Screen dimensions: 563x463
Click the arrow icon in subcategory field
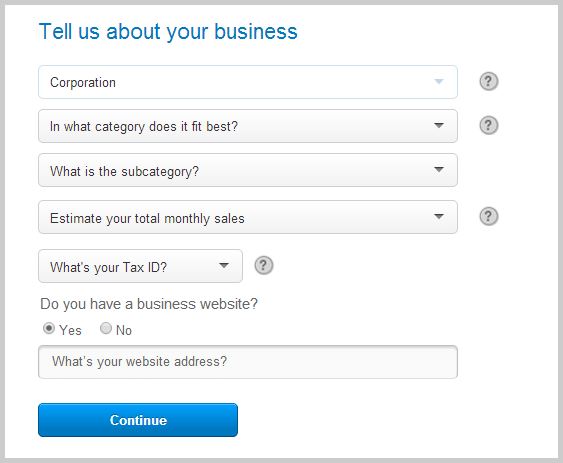tap(439, 169)
